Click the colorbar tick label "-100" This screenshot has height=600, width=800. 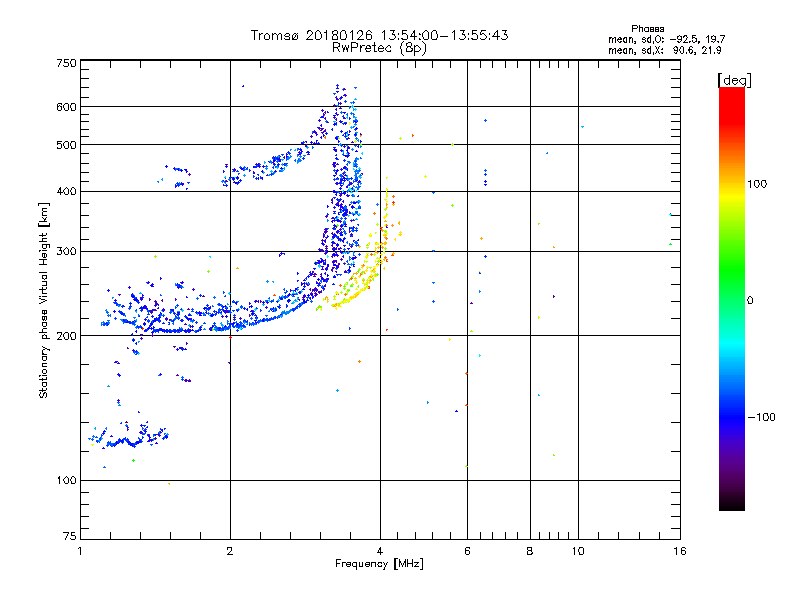pyautogui.click(x=761, y=417)
